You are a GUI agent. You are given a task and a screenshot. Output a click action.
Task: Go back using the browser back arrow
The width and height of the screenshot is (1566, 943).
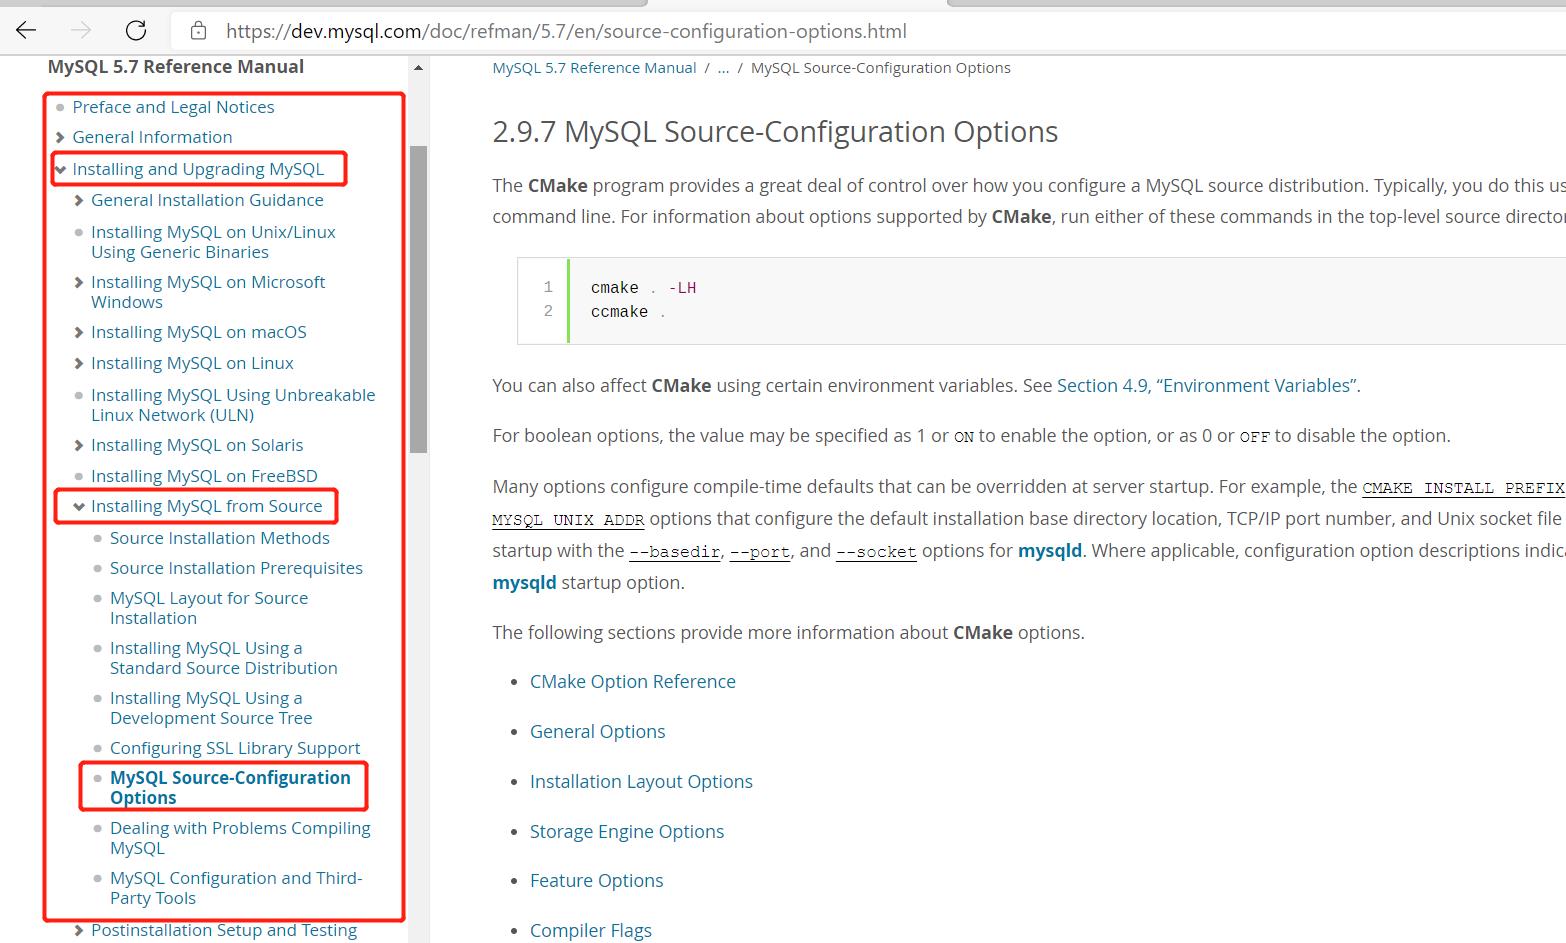coord(26,30)
